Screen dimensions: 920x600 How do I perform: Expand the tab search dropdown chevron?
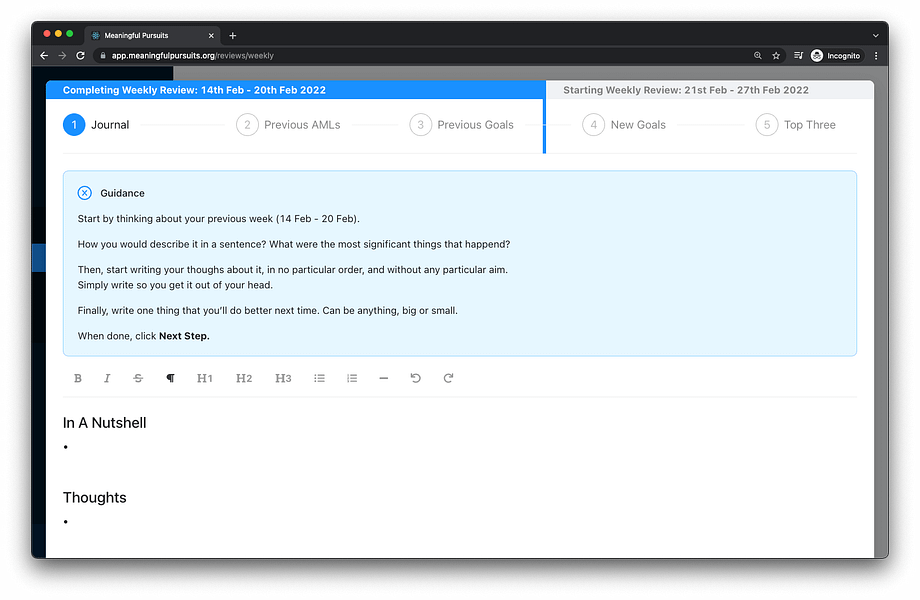[875, 36]
